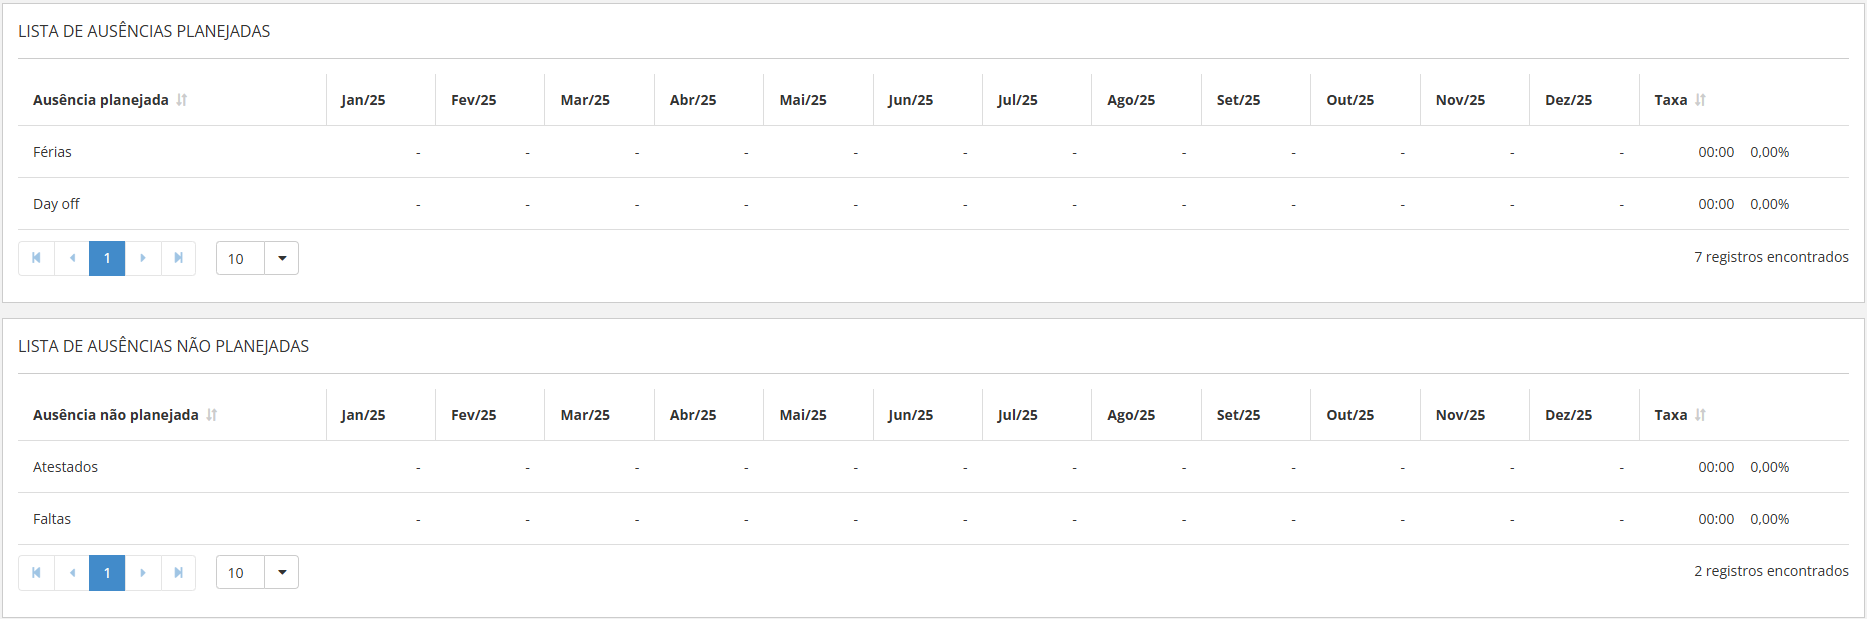The width and height of the screenshot is (1867, 619).
Task: Jump to last page of planned absences
Action: coord(179,258)
